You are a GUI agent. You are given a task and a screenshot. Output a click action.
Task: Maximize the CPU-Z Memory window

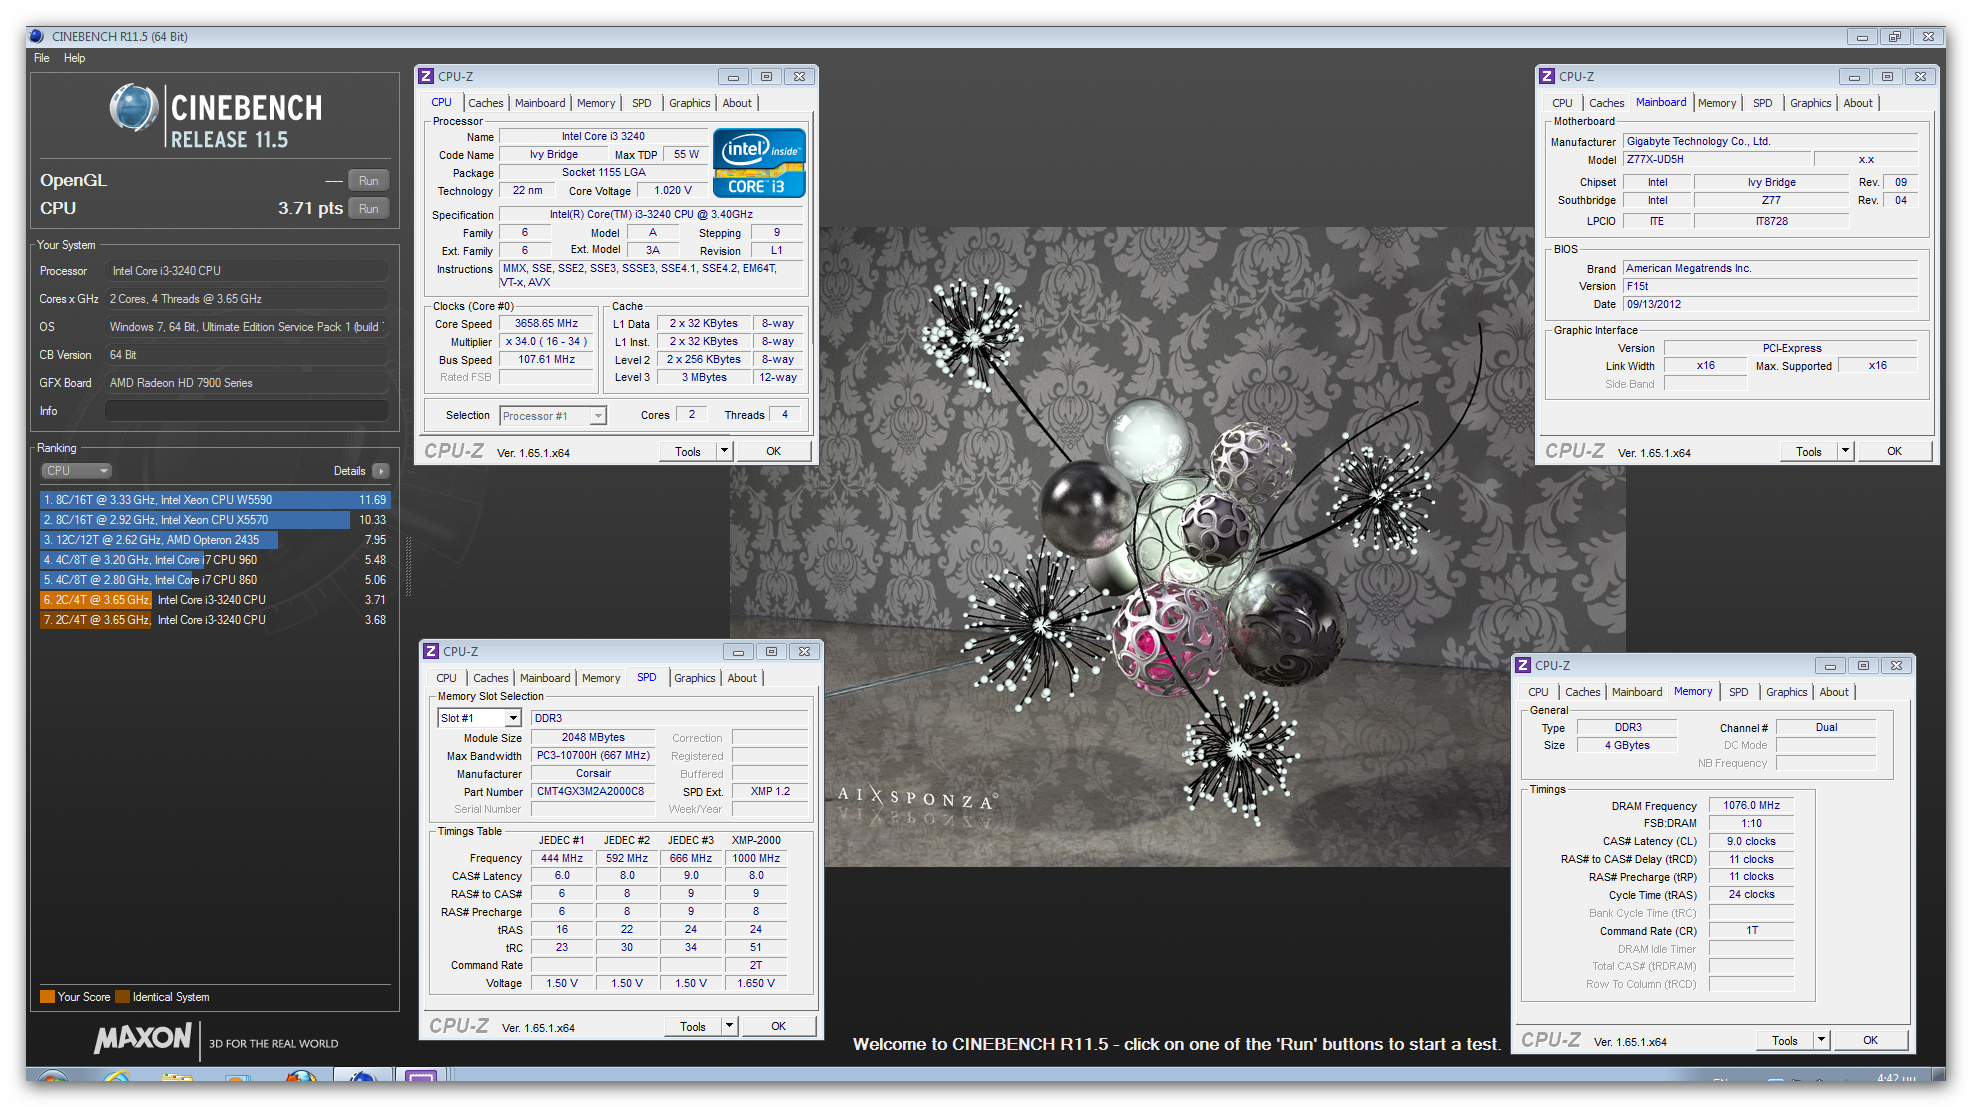(1863, 665)
